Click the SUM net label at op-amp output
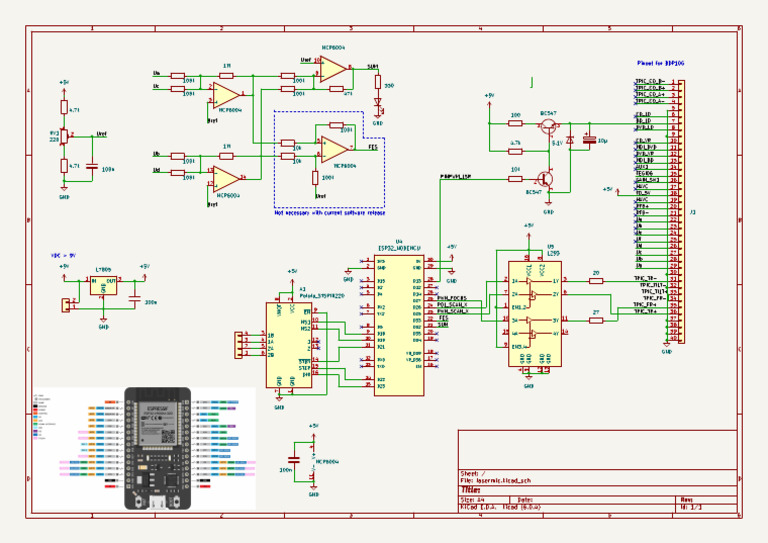 [x=373, y=67]
